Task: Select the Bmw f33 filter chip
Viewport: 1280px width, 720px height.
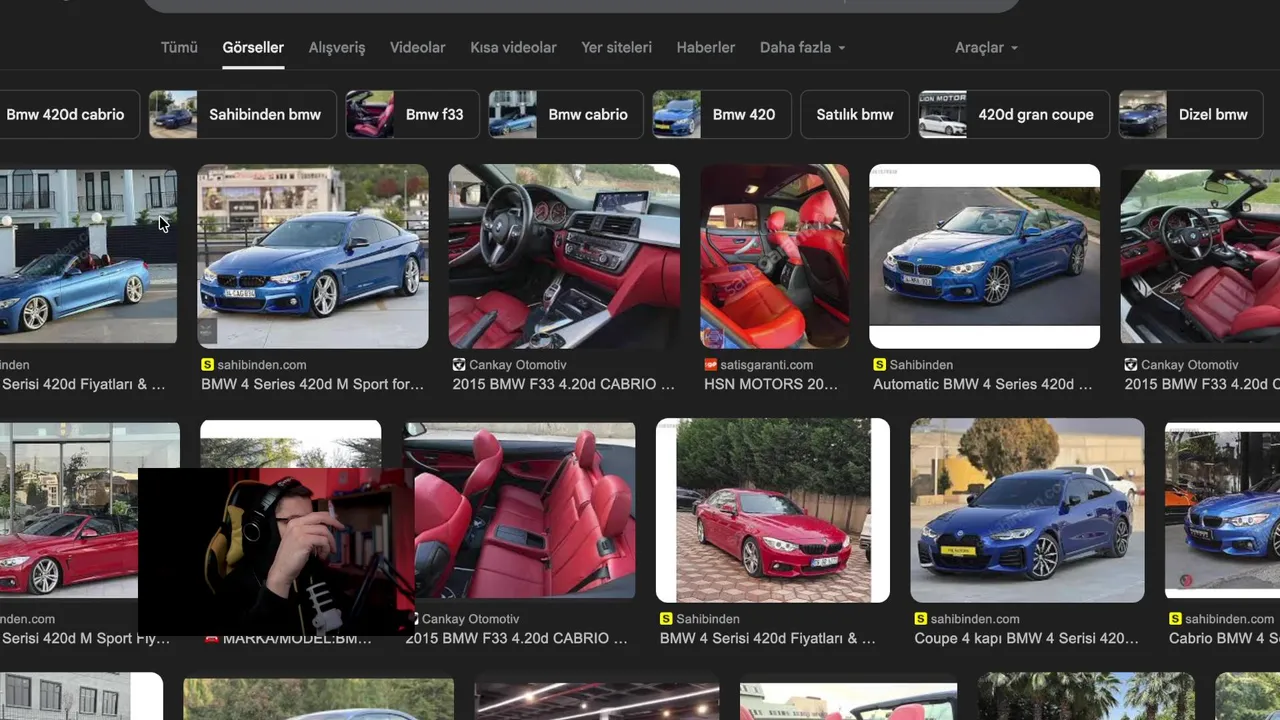Action: 412,114
